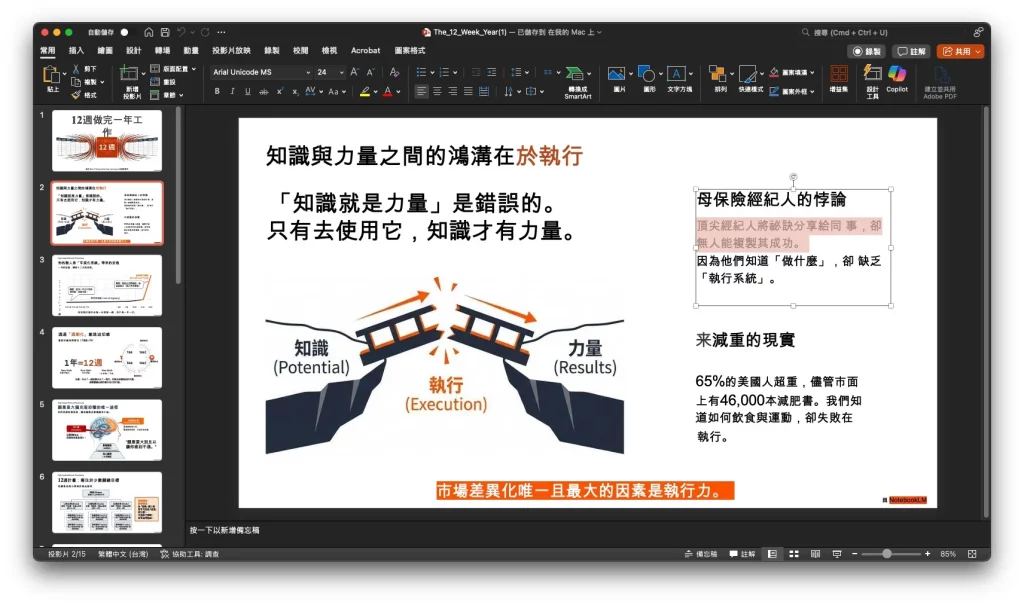Click the 轉換成 SmartArt icon

click(x=576, y=79)
